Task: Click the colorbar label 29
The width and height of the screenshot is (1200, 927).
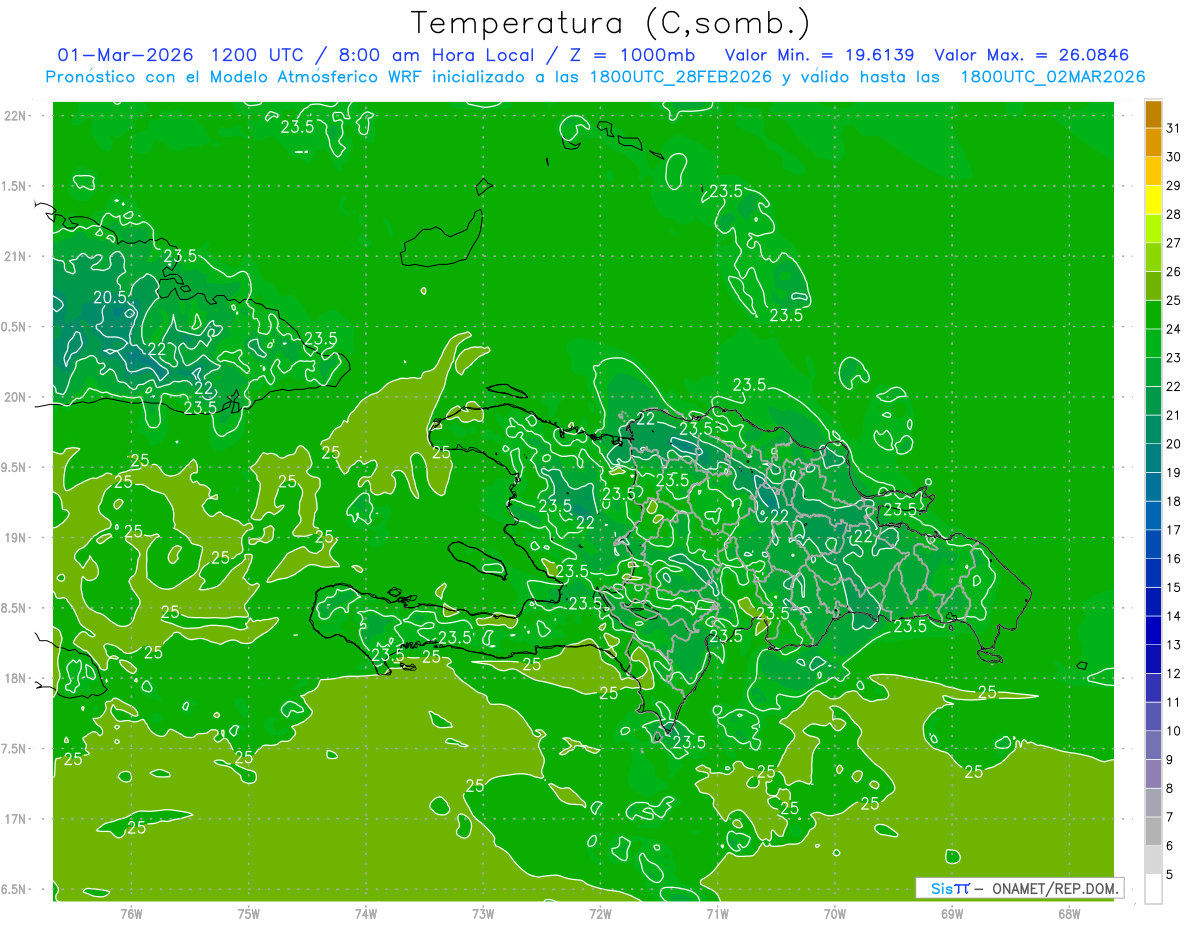Action: [x=1174, y=186]
